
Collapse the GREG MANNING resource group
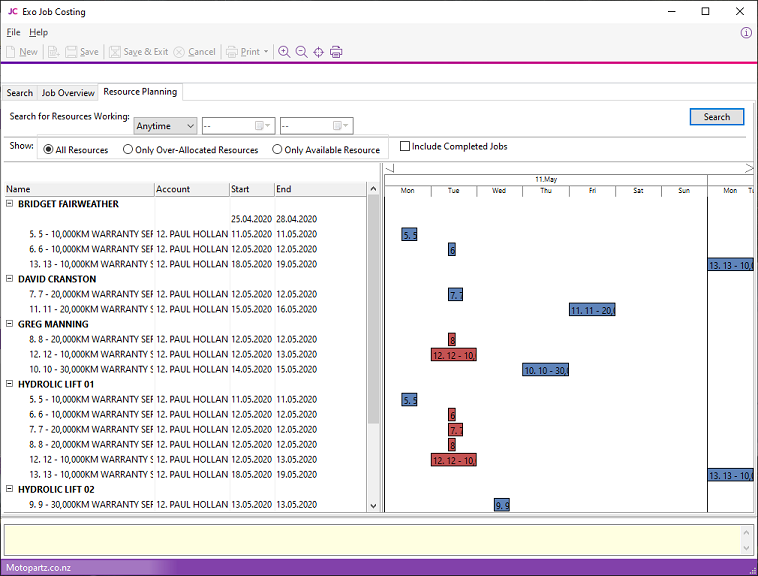pyautogui.click(x=10, y=324)
